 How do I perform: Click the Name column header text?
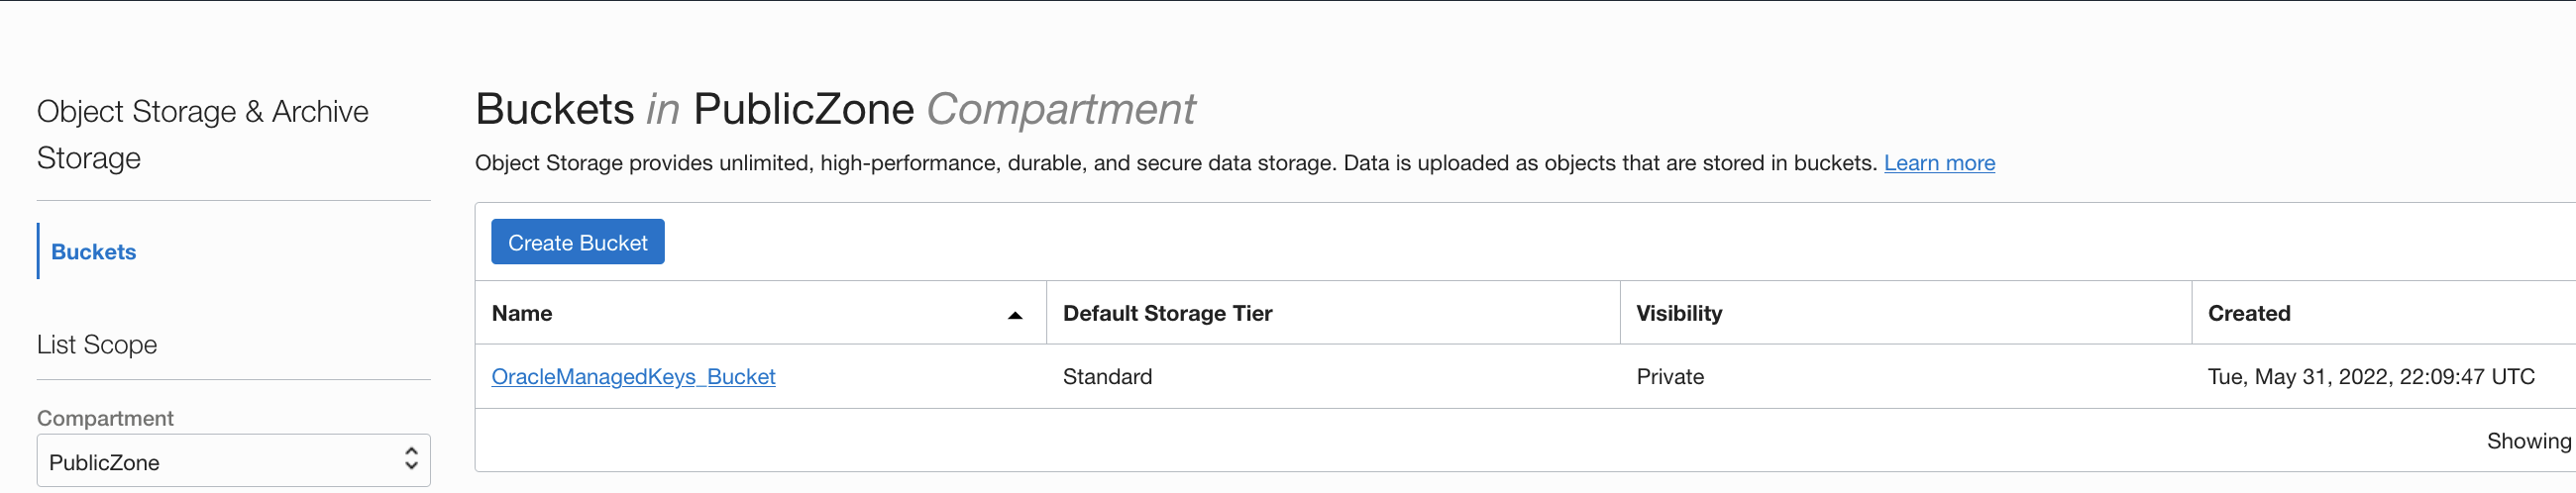pos(522,314)
